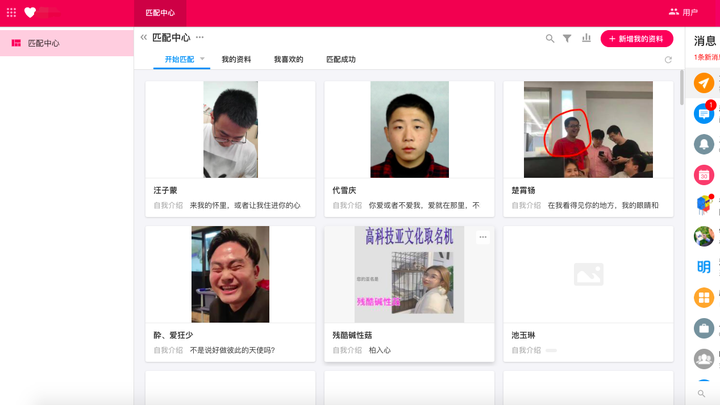Open the statistics bar chart icon
The height and width of the screenshot is (405, 720).
point(586,38)
